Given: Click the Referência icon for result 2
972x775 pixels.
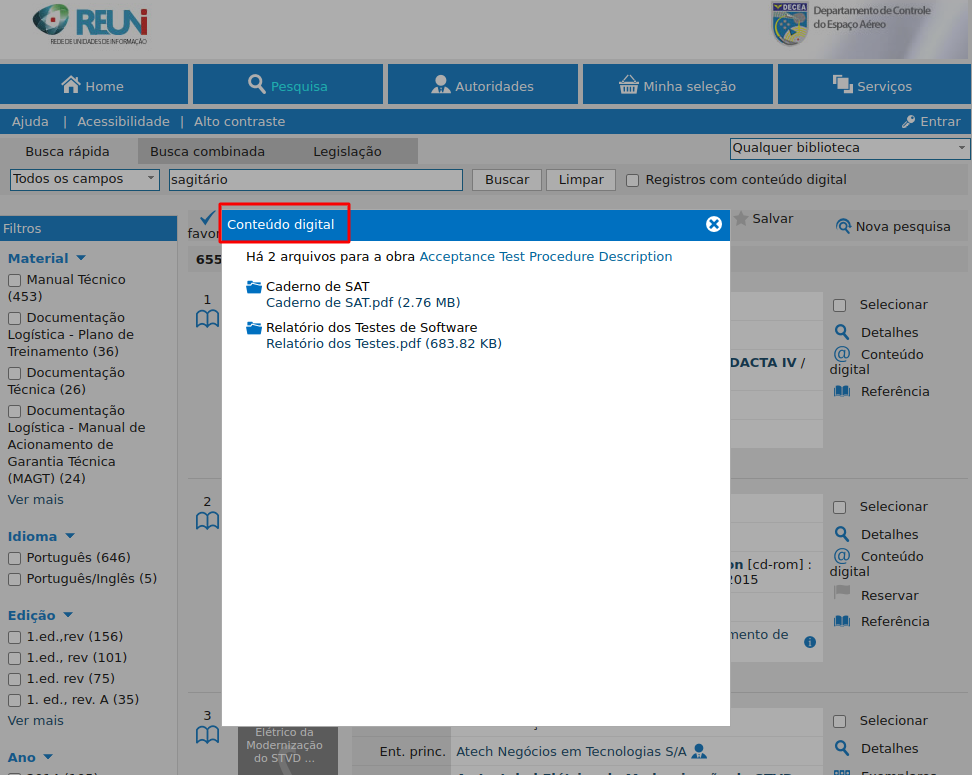Looking at the screenshot, I should (x=842, y=621).
